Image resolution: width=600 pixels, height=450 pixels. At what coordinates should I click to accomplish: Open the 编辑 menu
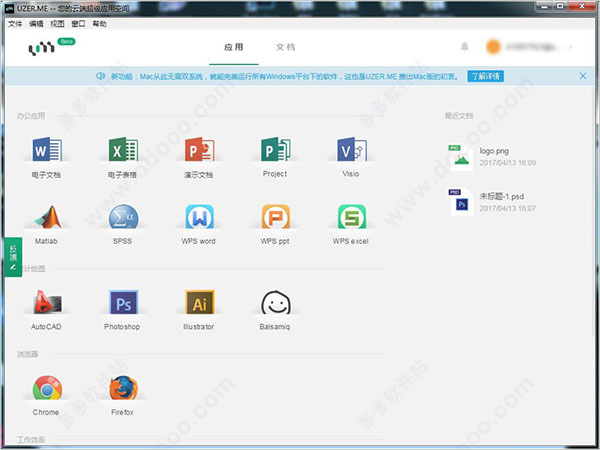coord(36,24)
